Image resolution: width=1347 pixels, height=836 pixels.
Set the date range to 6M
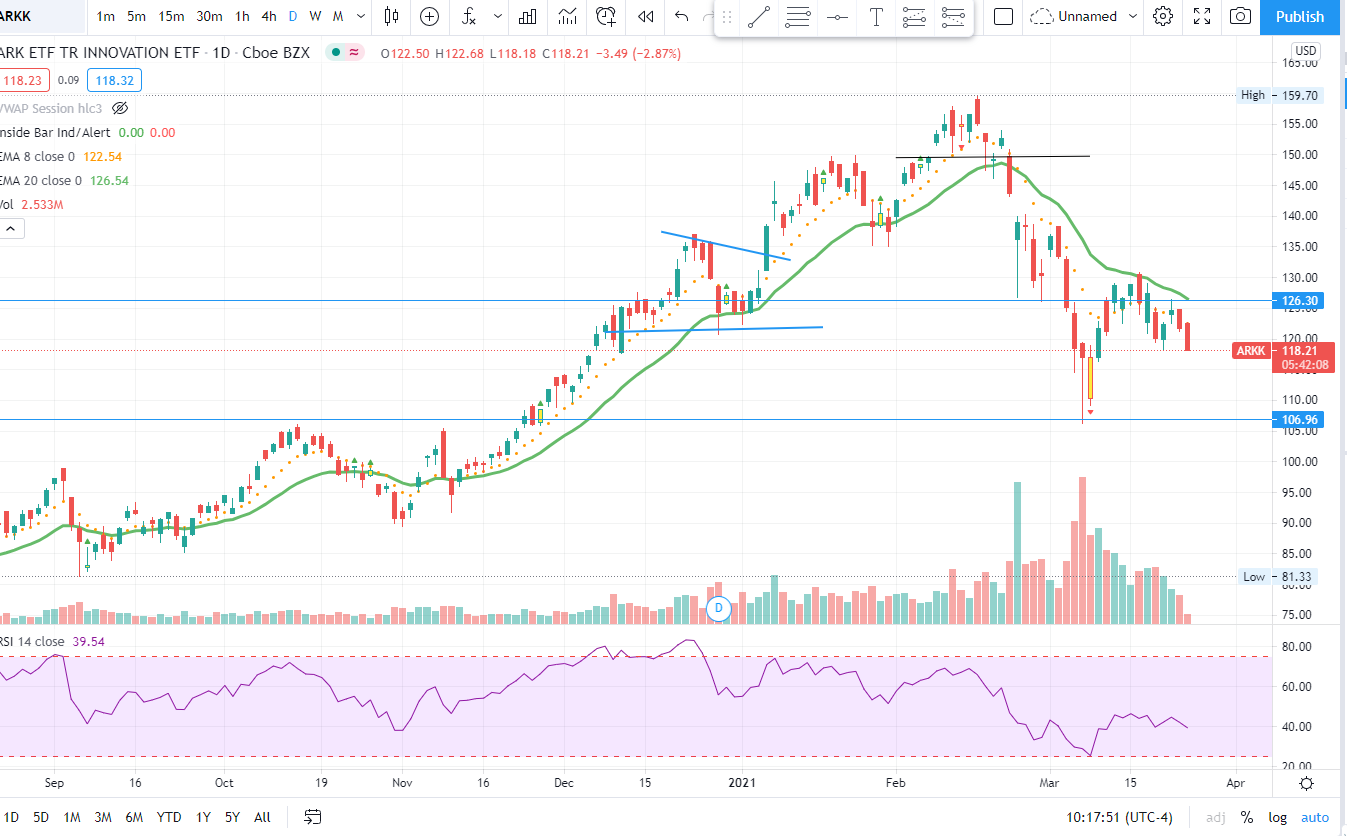click(134, 817)
